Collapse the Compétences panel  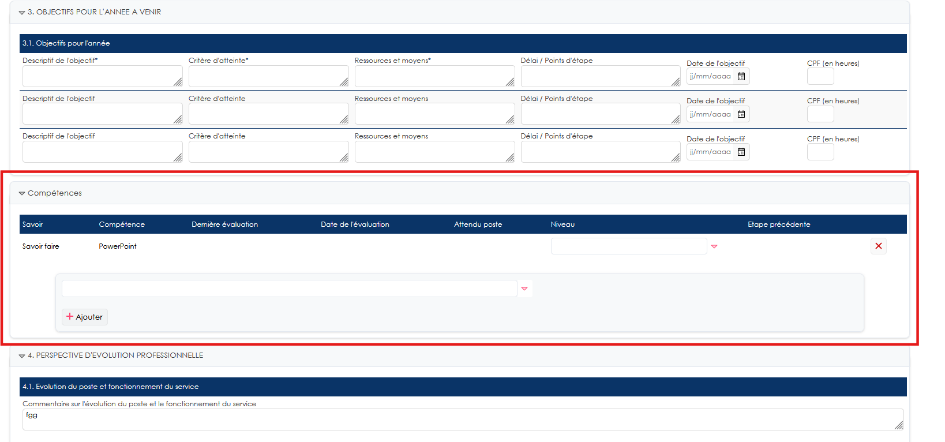(x=22, y=194)
